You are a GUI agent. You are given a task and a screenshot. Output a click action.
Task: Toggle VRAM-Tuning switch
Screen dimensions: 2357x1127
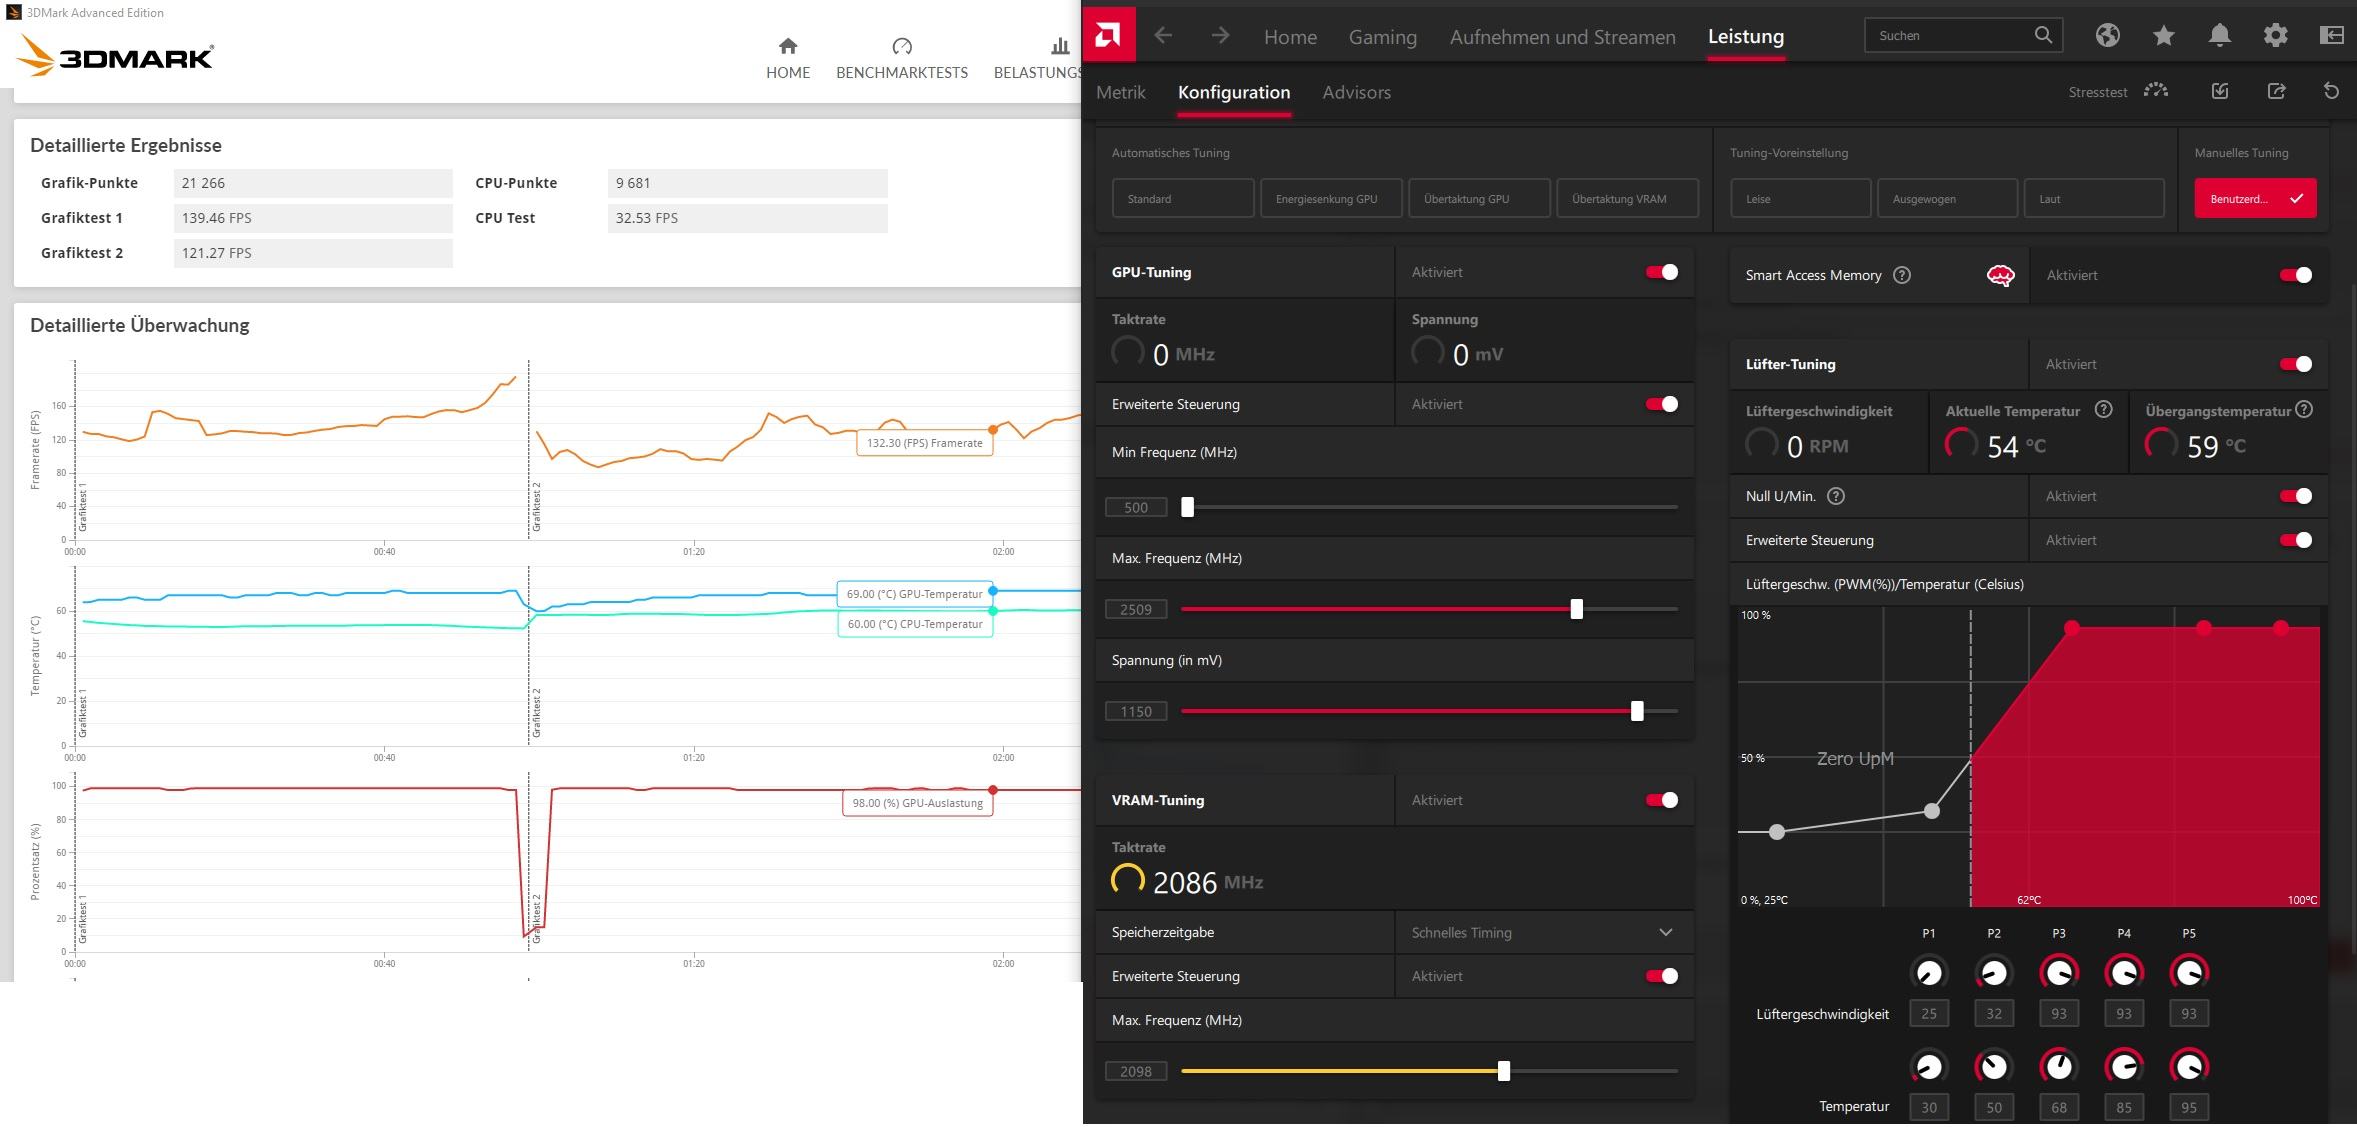[x=1662, y=800]
